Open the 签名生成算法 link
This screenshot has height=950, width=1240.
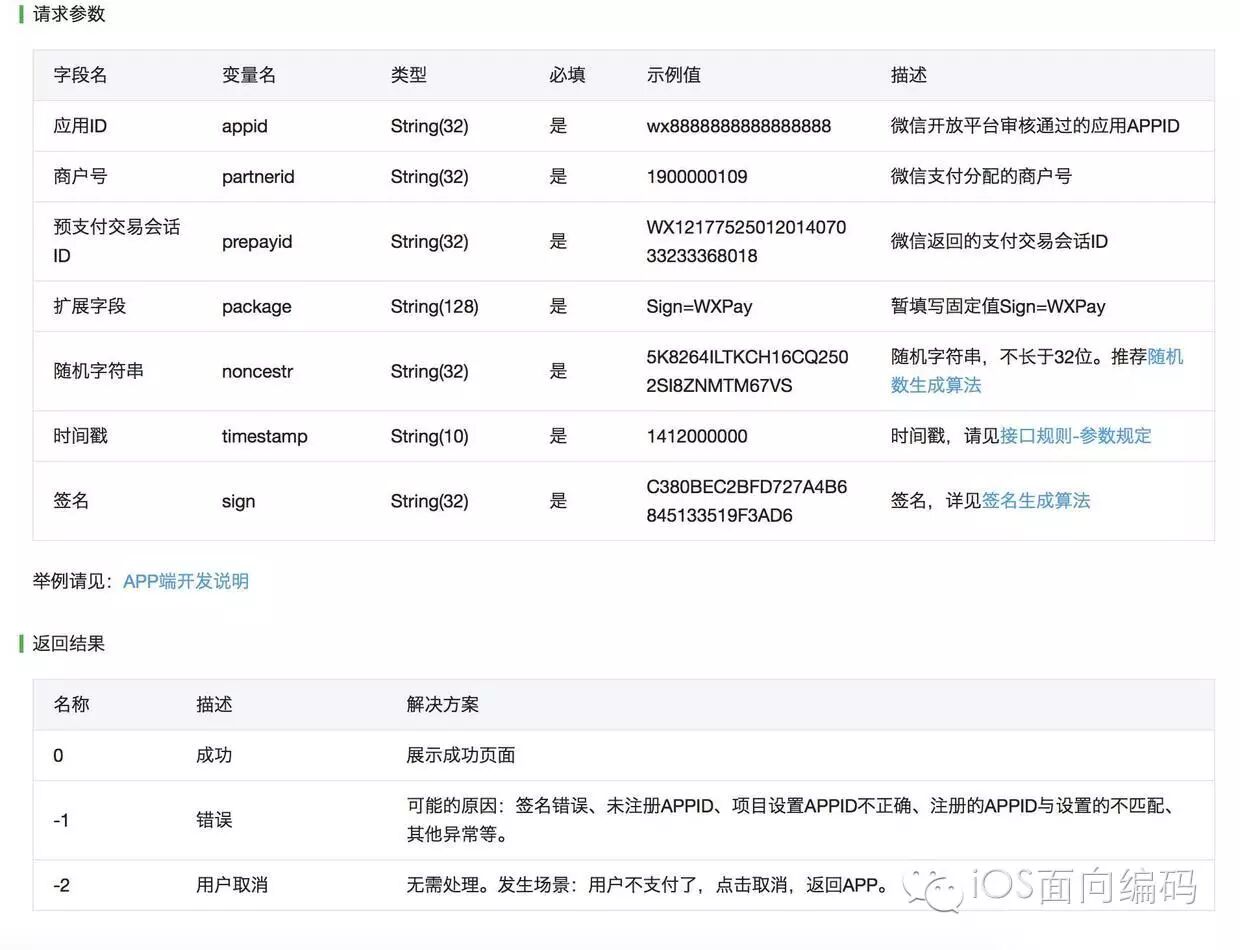[x=1036, y=501]
